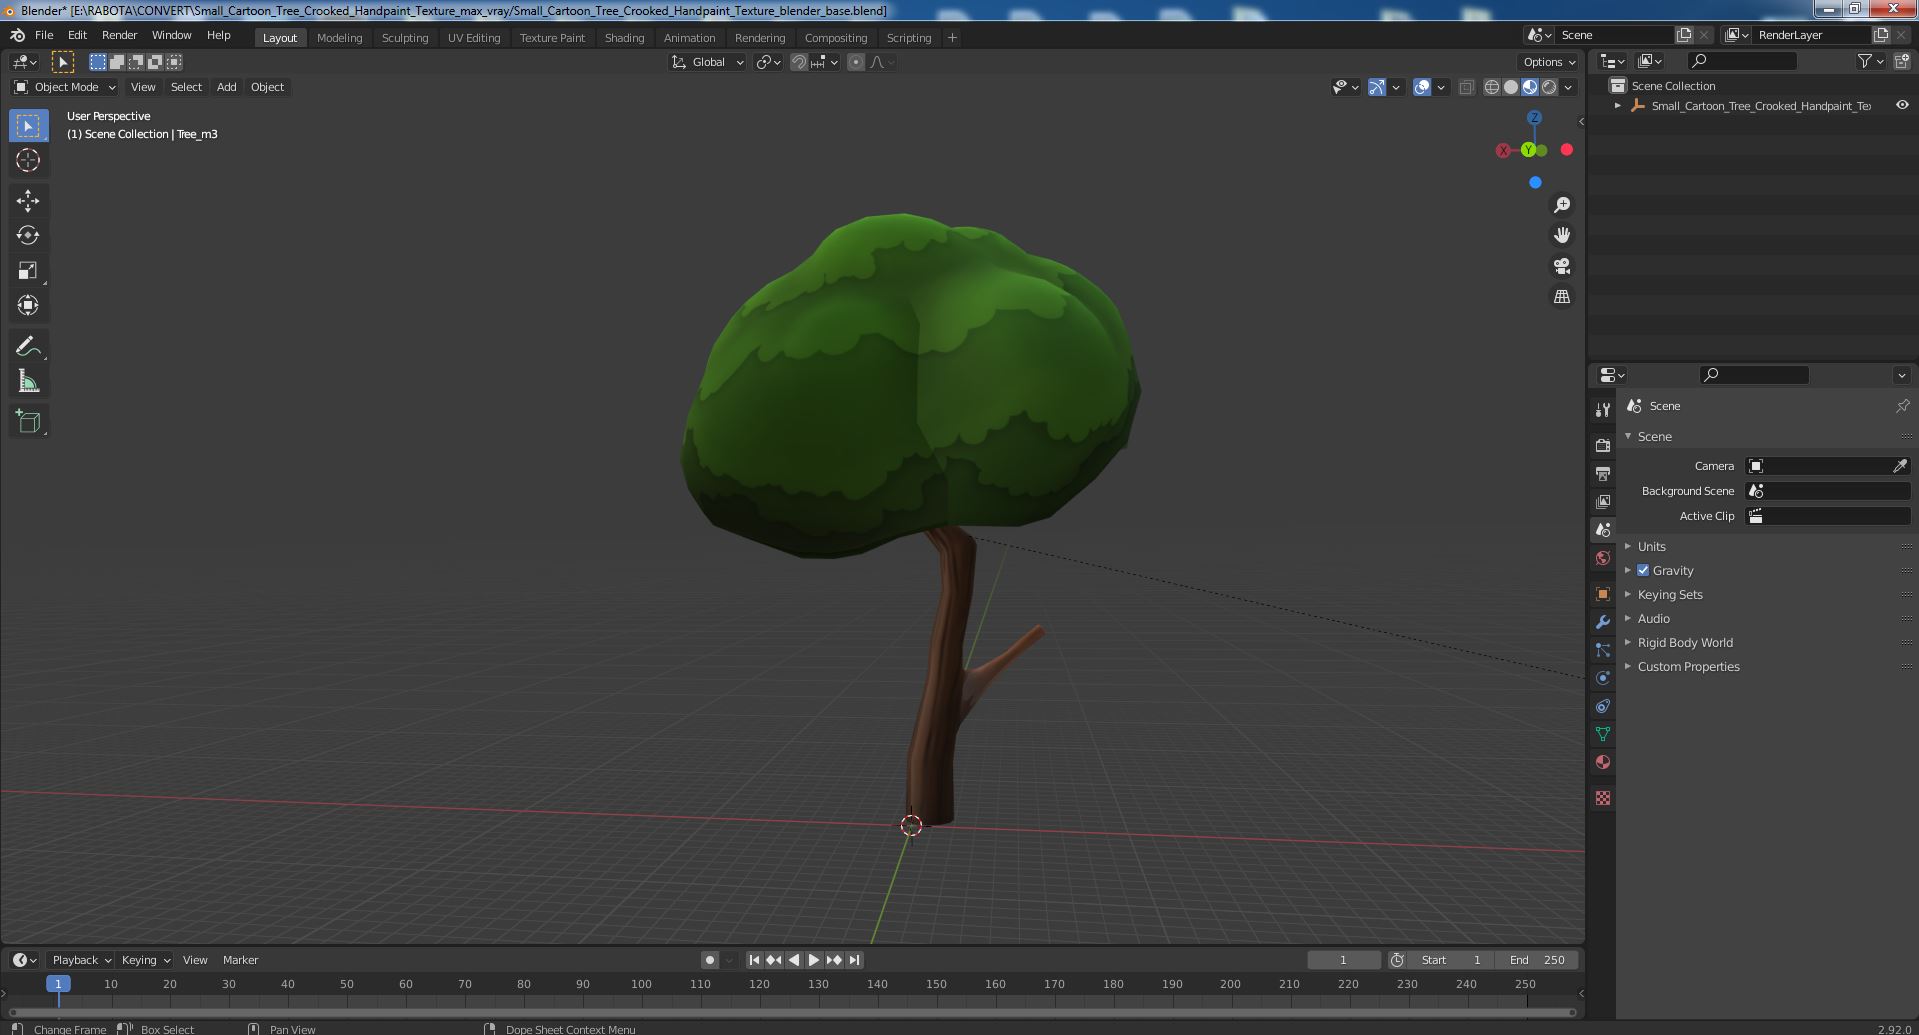
Task: Select the Measure tool
Action: (x=28, y=382)
